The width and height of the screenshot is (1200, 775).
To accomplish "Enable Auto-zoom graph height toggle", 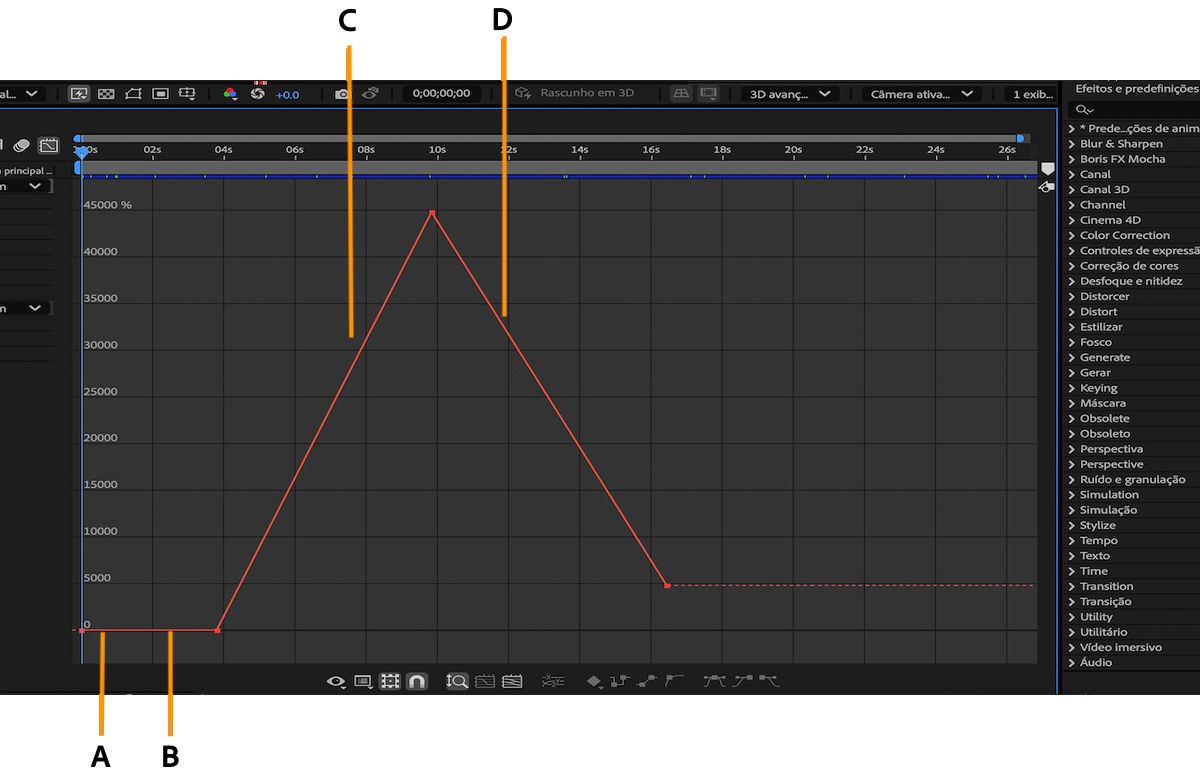I will tap(457, 680).
